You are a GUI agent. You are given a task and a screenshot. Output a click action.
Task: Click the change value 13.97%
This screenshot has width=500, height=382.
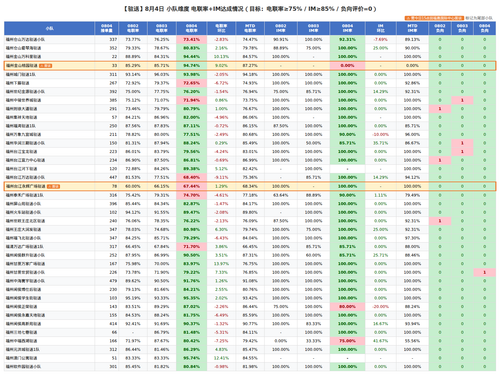click(x=221, y=264)
